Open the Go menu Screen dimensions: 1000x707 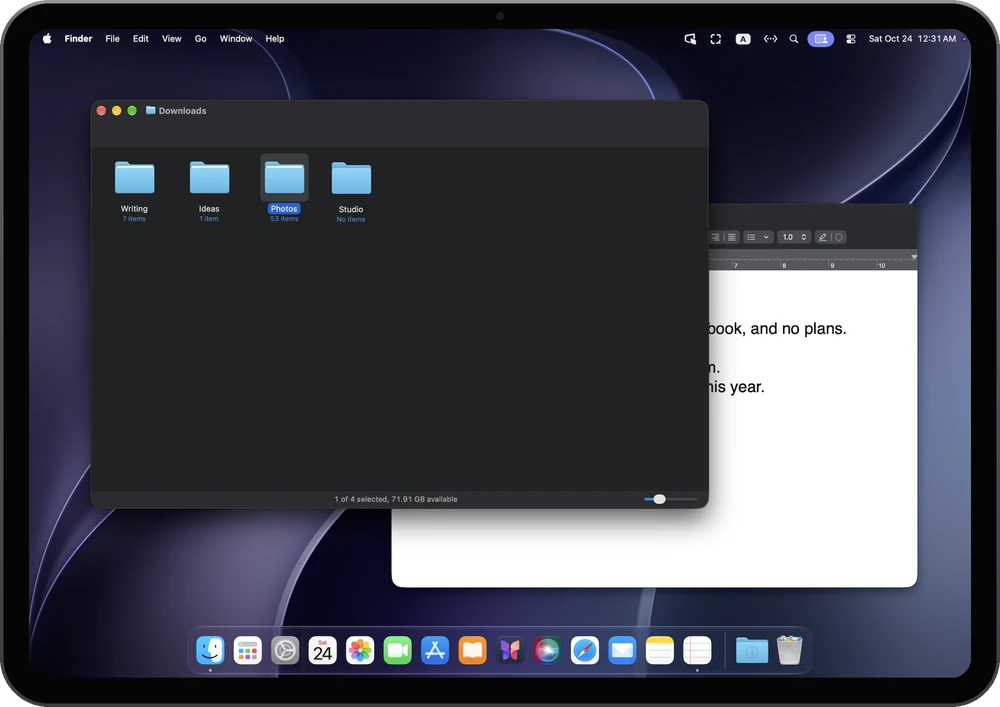[200, 39]
